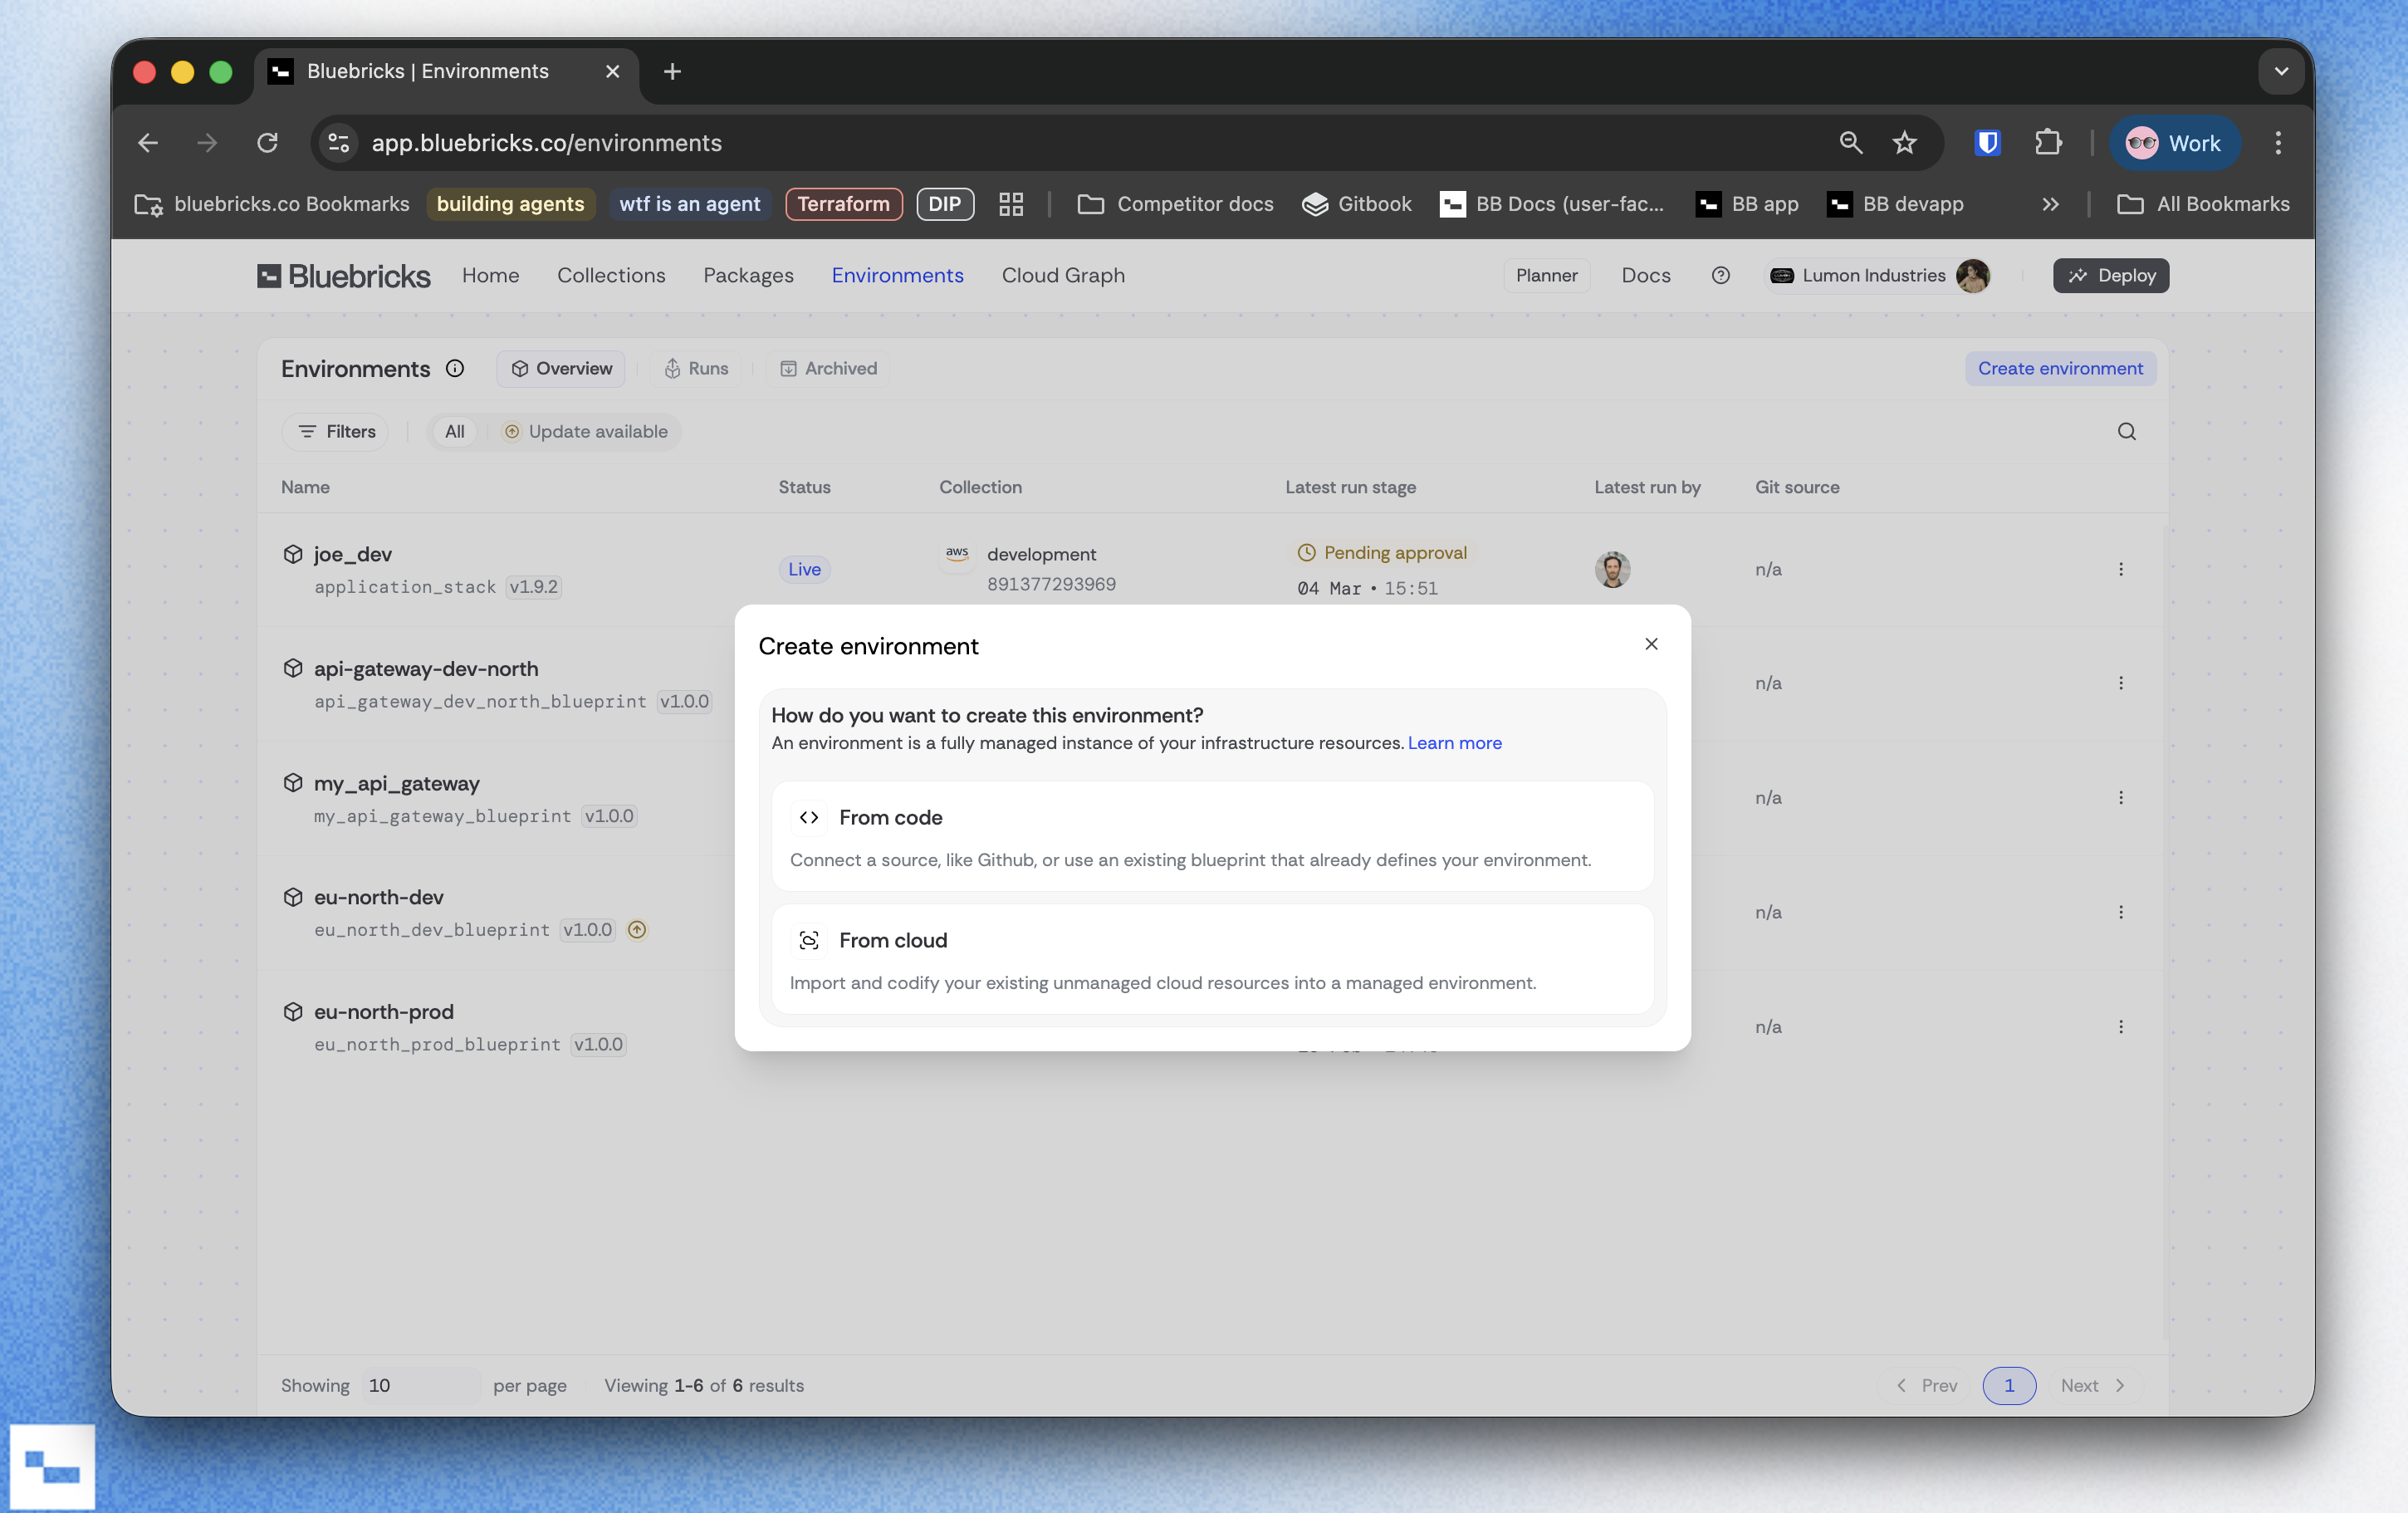Switch to the Runs tab
This screenshot has width=2408, height=1513.
coord(696,368)
